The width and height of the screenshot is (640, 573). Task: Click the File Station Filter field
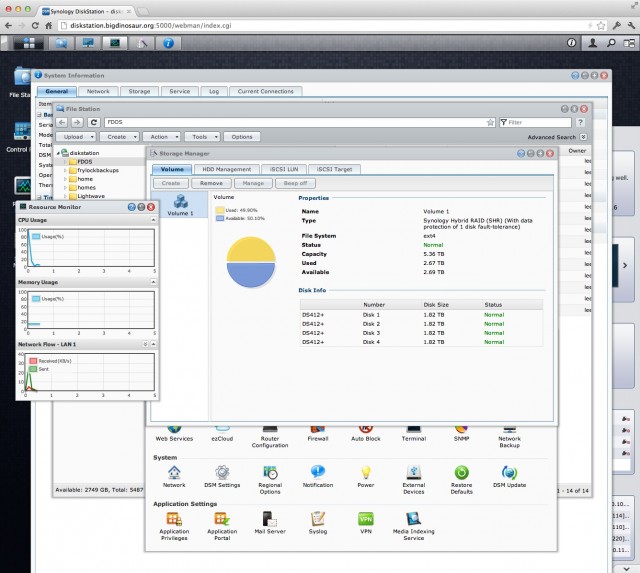click(535, 122)
